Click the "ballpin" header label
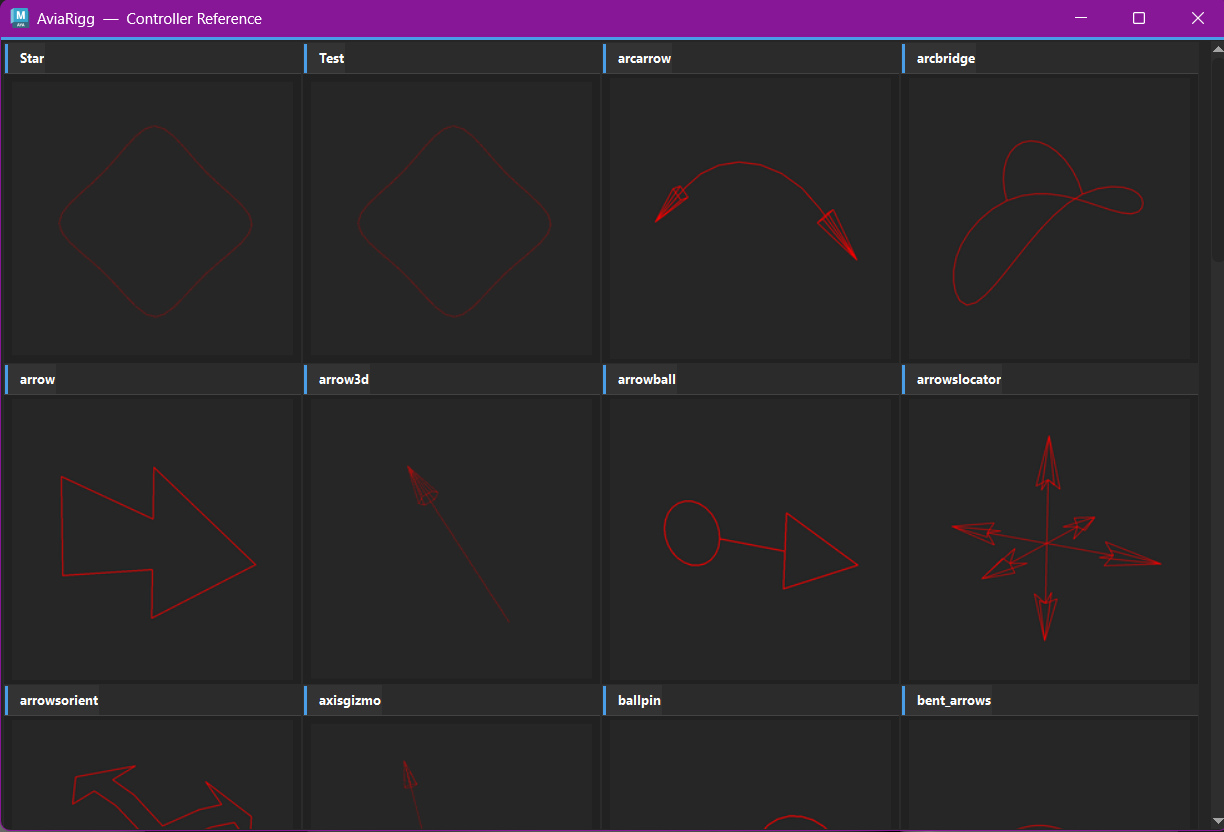The width and height of the screenshot is (1224, 832). click(639, 700)
